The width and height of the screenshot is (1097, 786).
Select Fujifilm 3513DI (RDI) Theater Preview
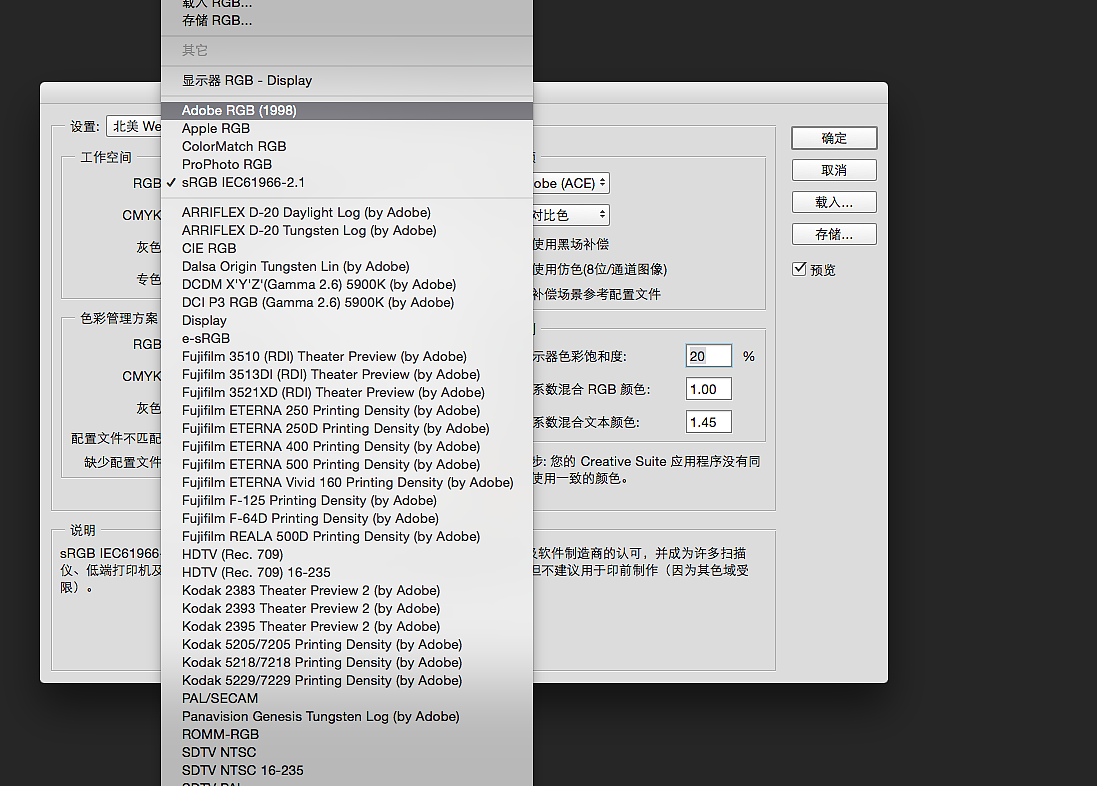point(346,374)
